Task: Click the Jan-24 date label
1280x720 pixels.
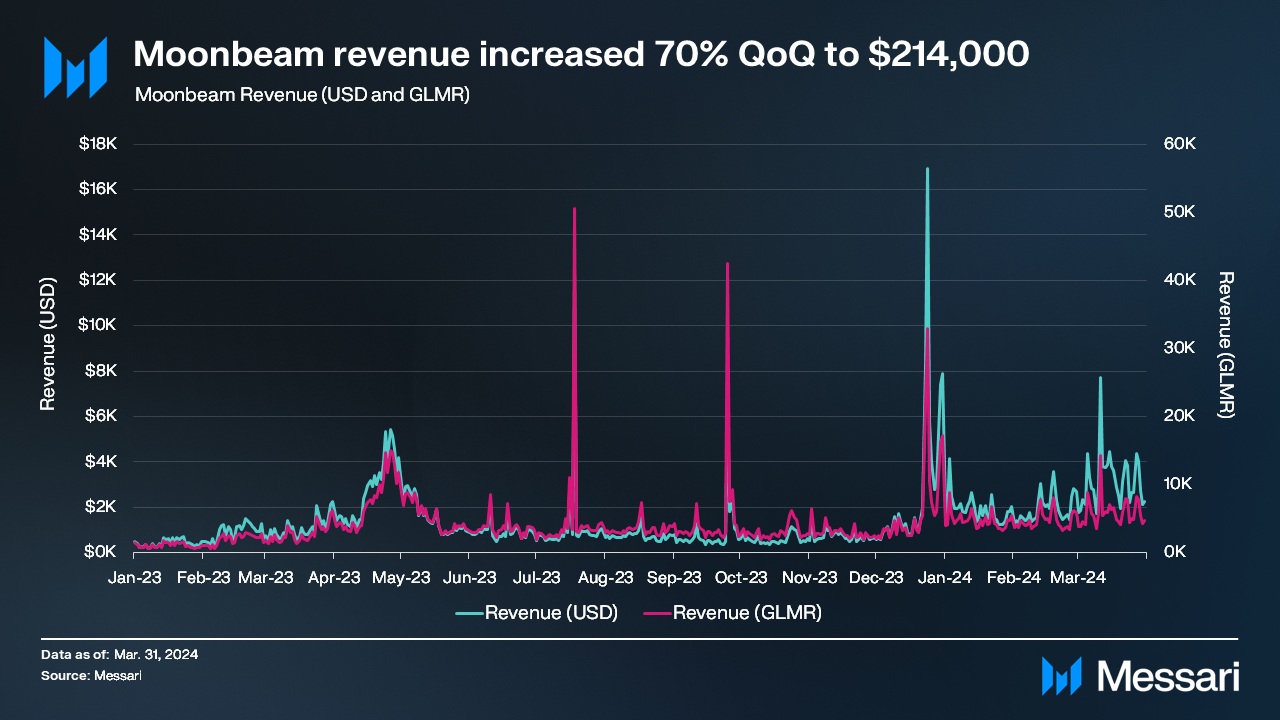Action: (x=945, y=578)
